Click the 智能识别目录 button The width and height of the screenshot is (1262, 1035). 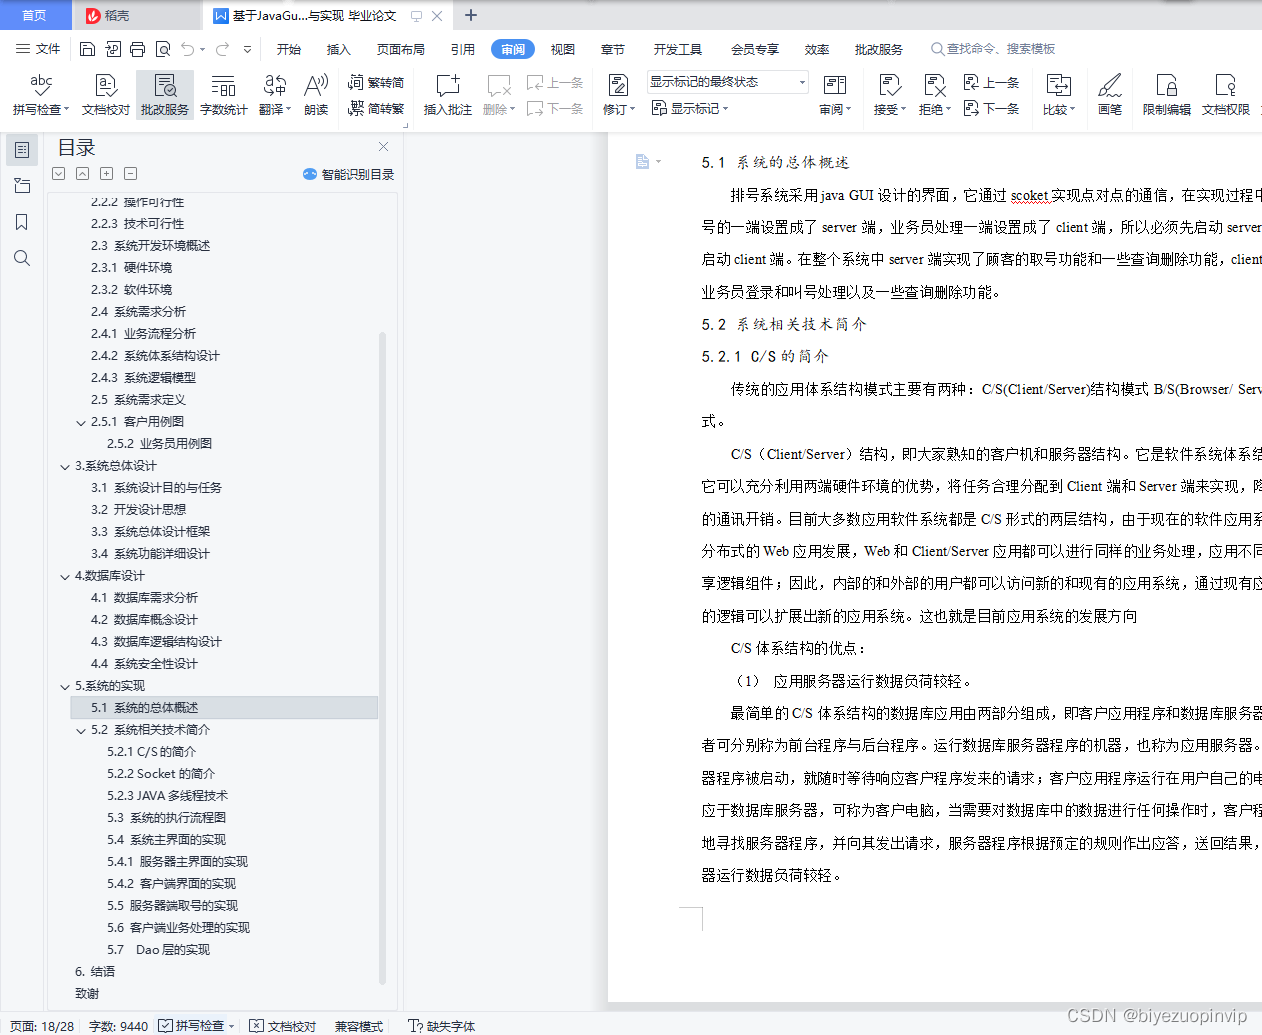click(x=349, y=173)
